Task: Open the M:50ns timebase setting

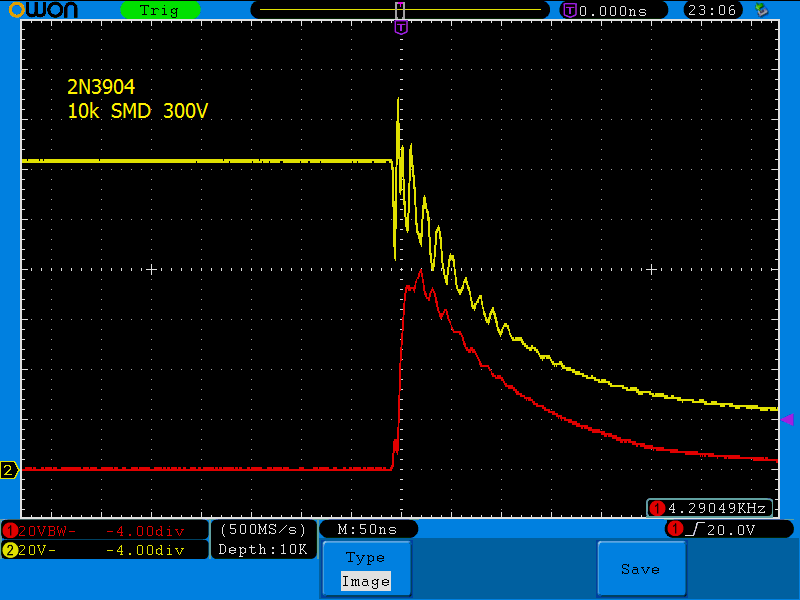Action: click(x=368, y=529)
